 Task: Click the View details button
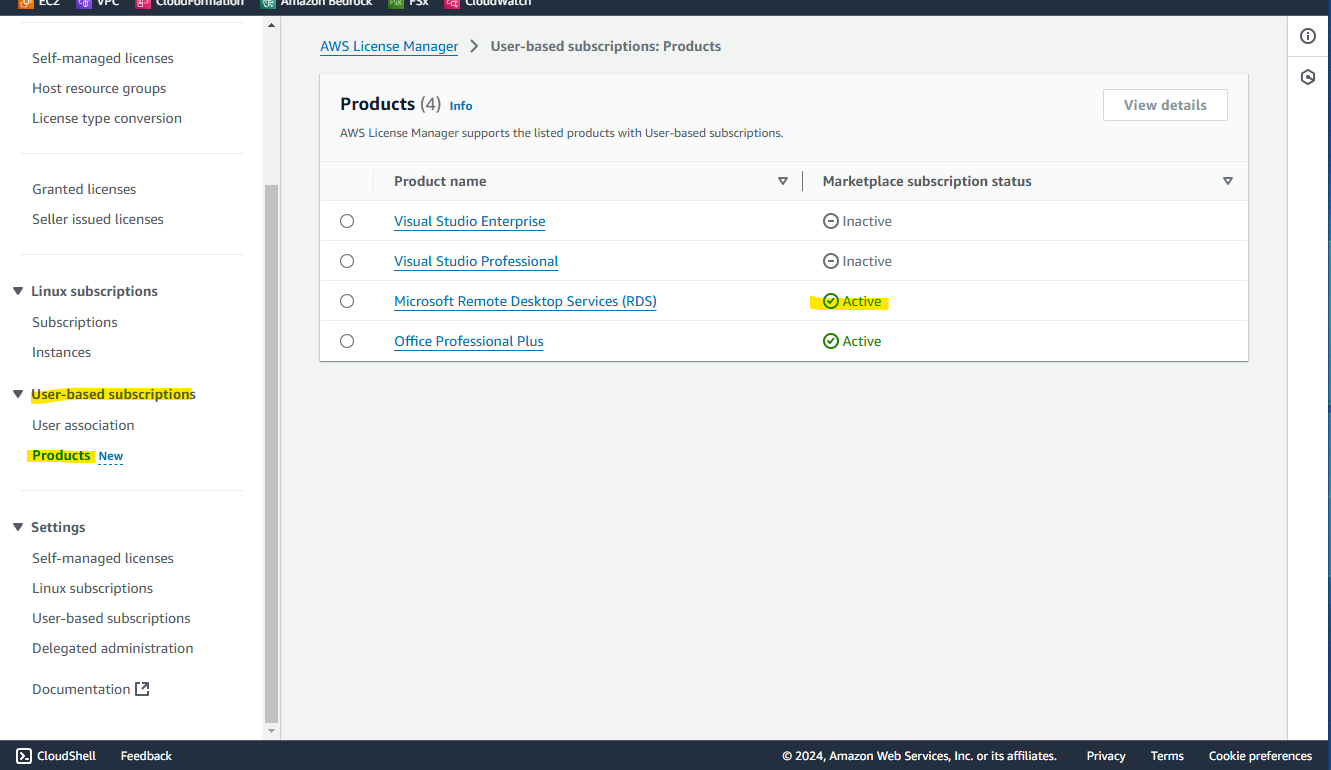pos(1165,105)
